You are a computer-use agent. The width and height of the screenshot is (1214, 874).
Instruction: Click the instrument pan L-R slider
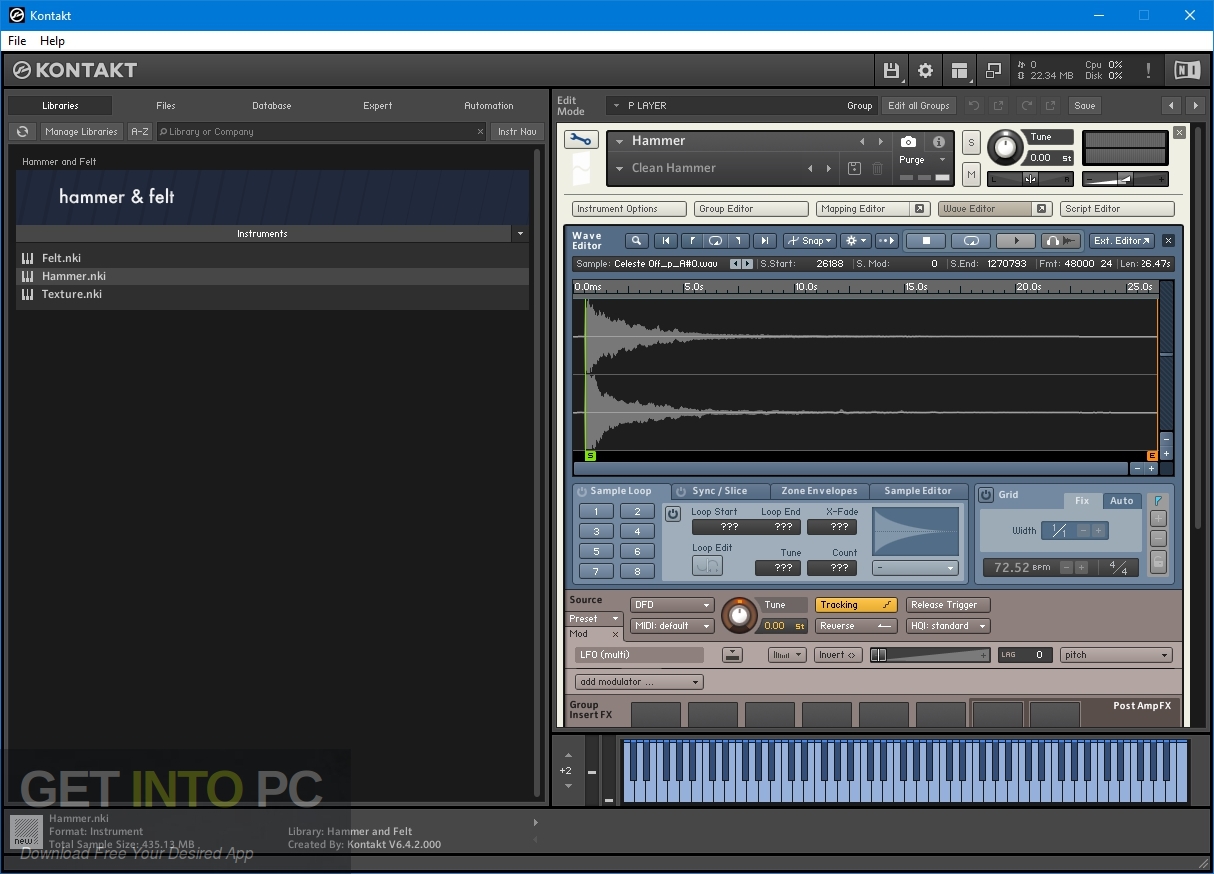point(1030,179)
